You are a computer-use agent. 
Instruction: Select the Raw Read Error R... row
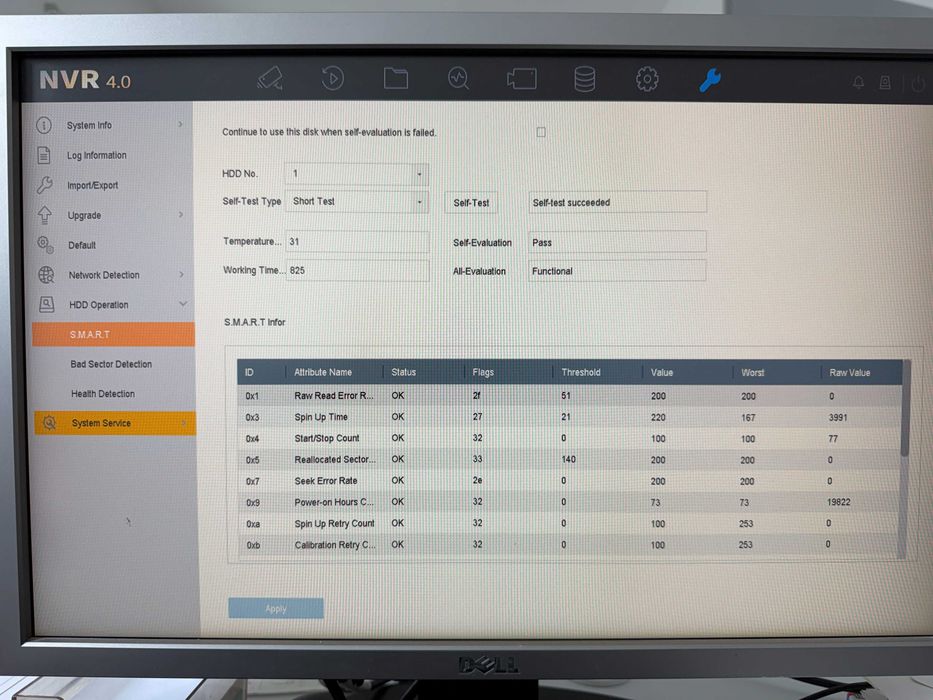coord(569,396)
